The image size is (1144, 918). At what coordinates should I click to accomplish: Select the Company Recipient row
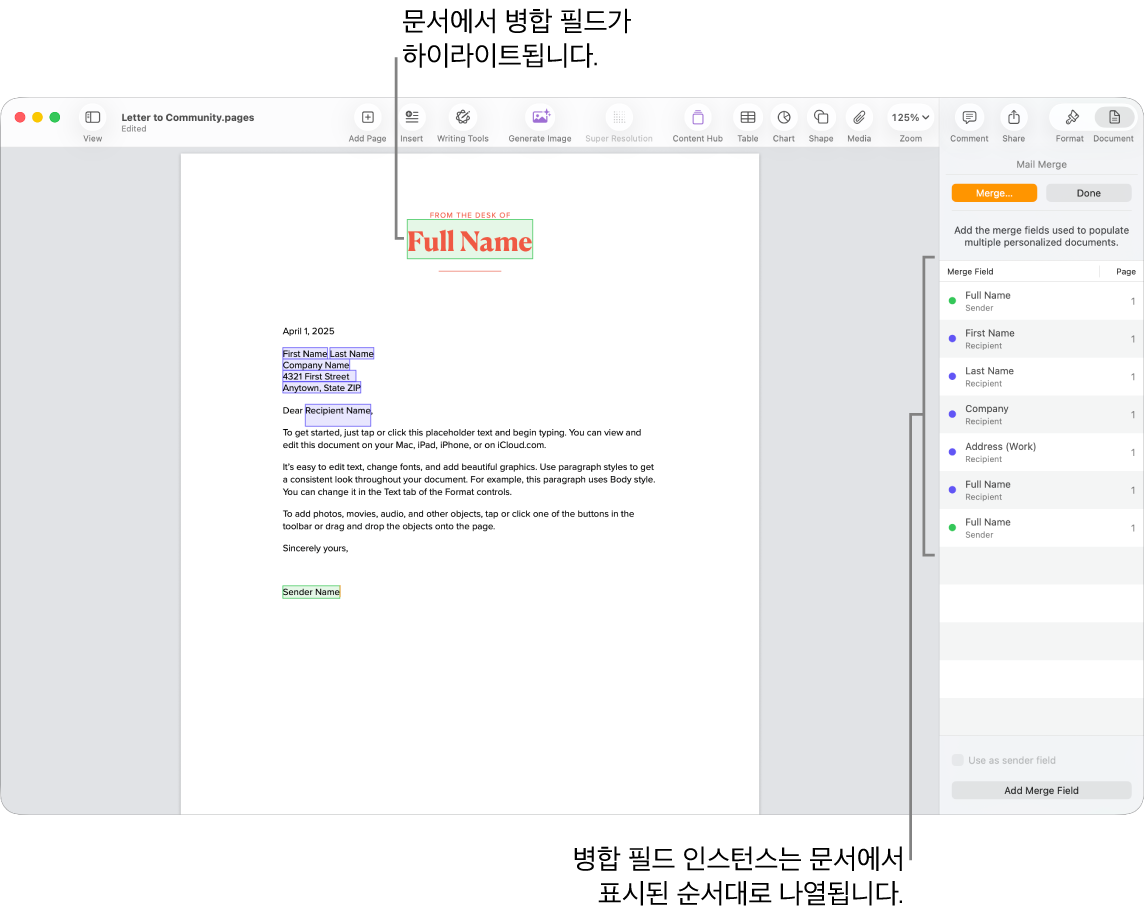(x=1041, y=414)
